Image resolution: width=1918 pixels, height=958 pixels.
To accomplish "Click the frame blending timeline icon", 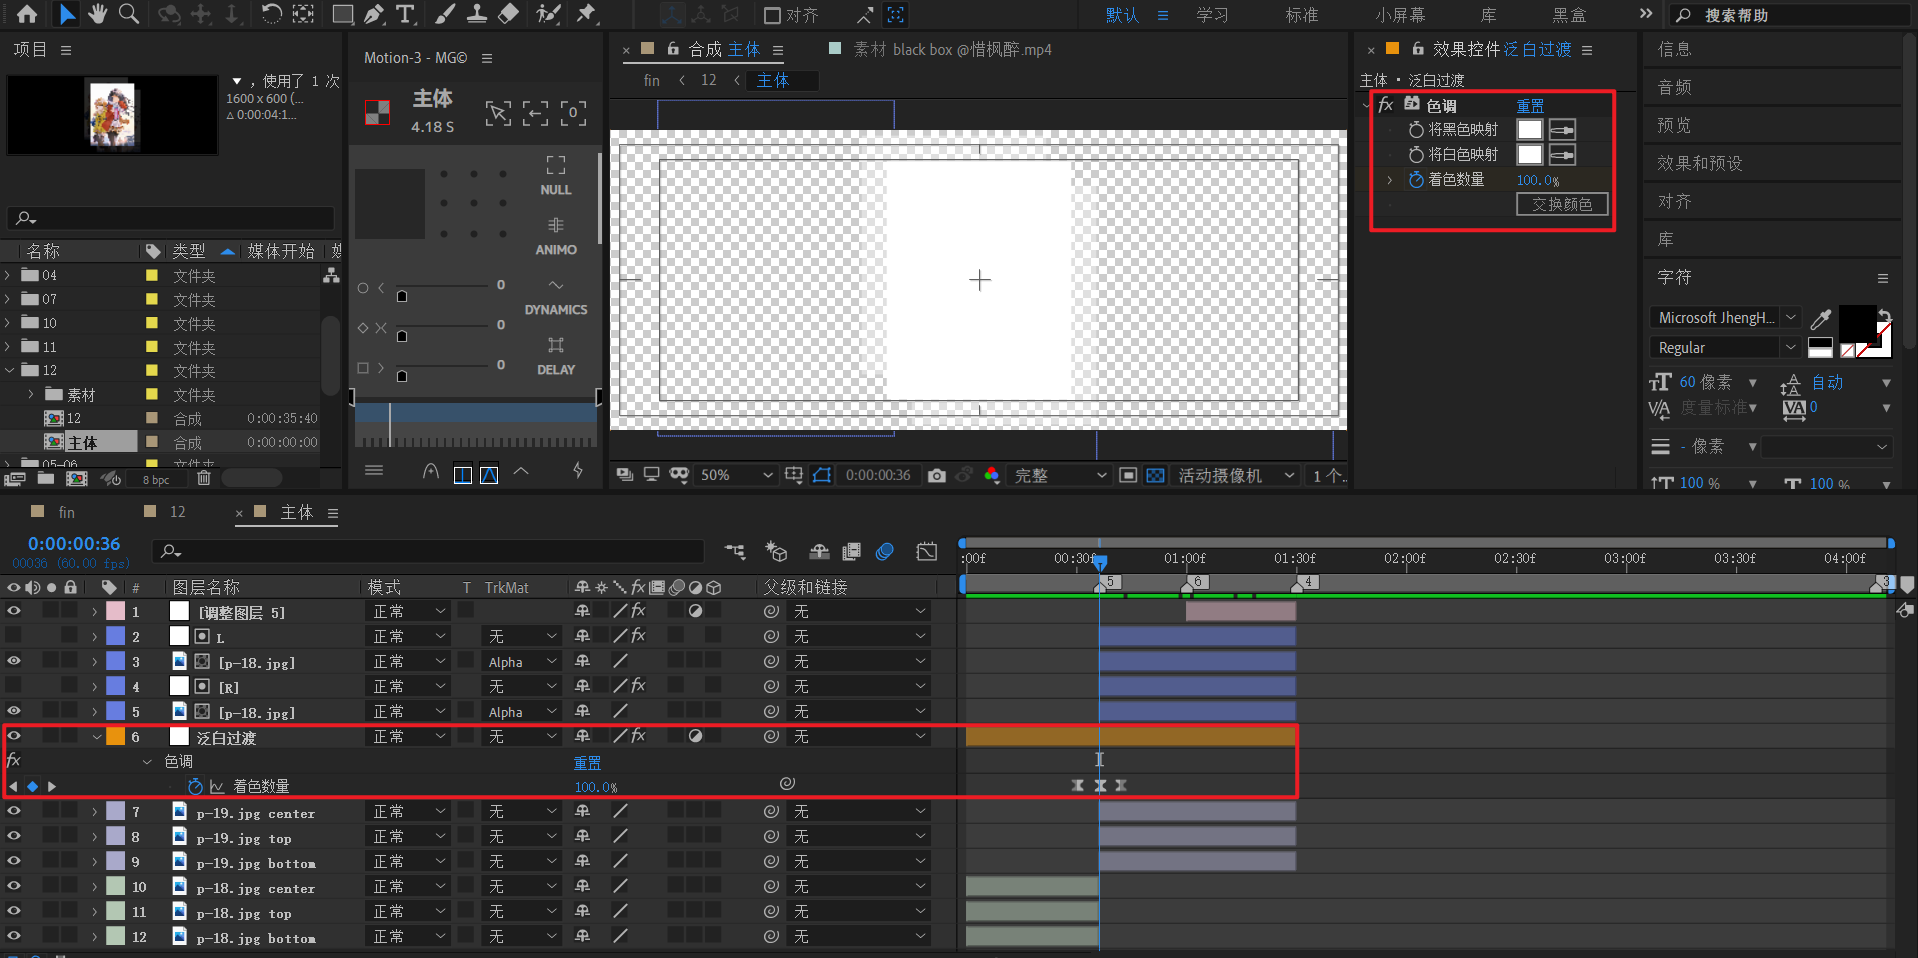I will tap(852, 551).
